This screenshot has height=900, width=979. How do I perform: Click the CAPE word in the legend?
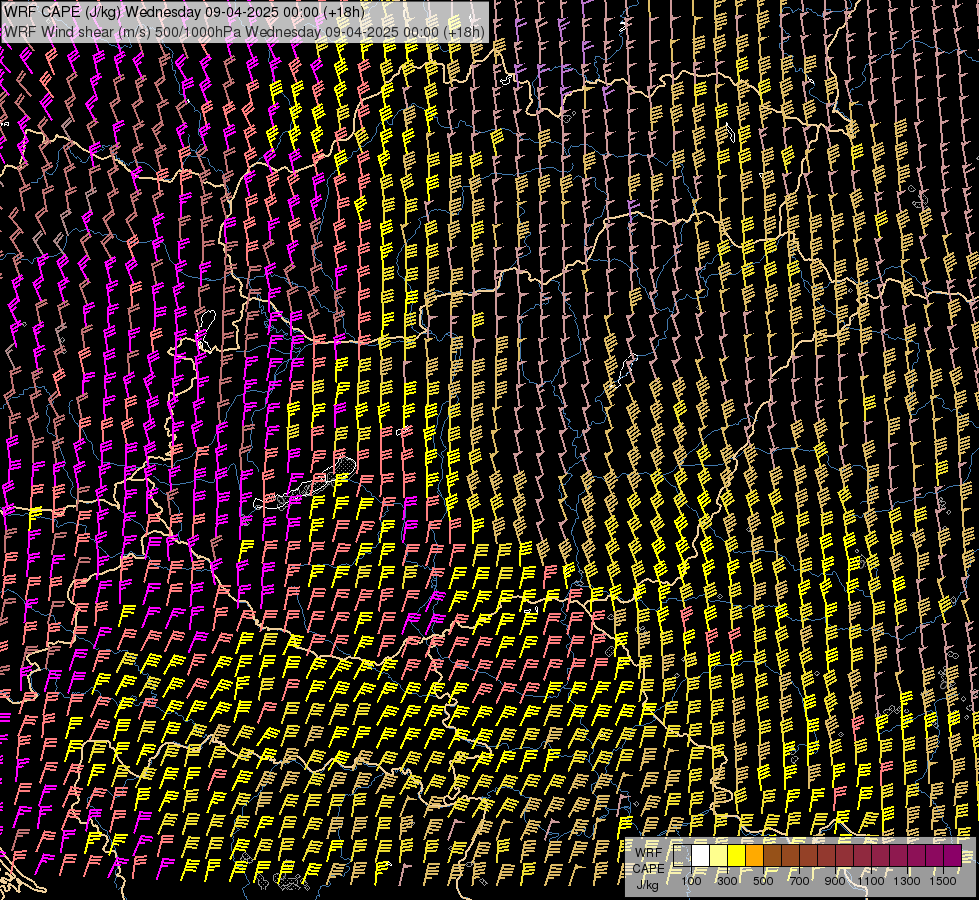click(x=648, y=869)
